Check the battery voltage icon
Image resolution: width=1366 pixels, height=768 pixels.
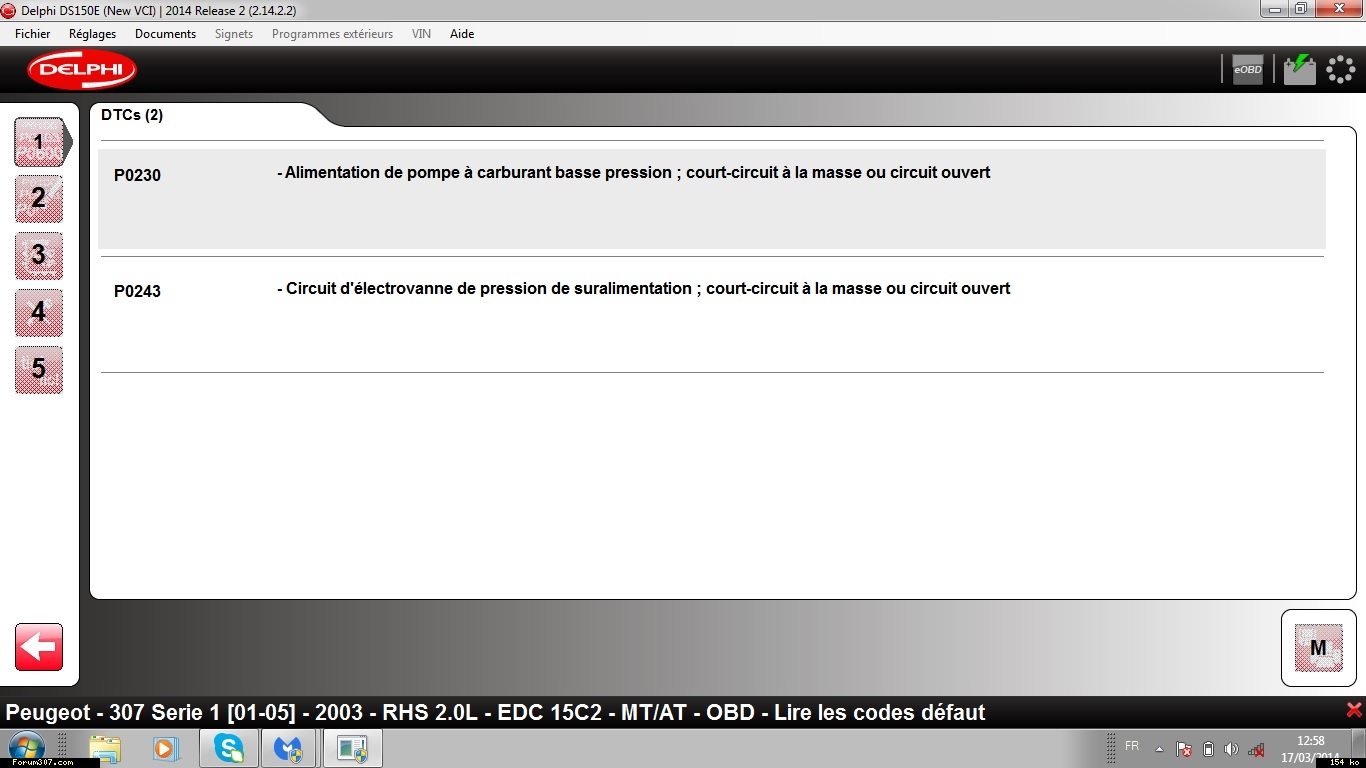point(1299,69)
